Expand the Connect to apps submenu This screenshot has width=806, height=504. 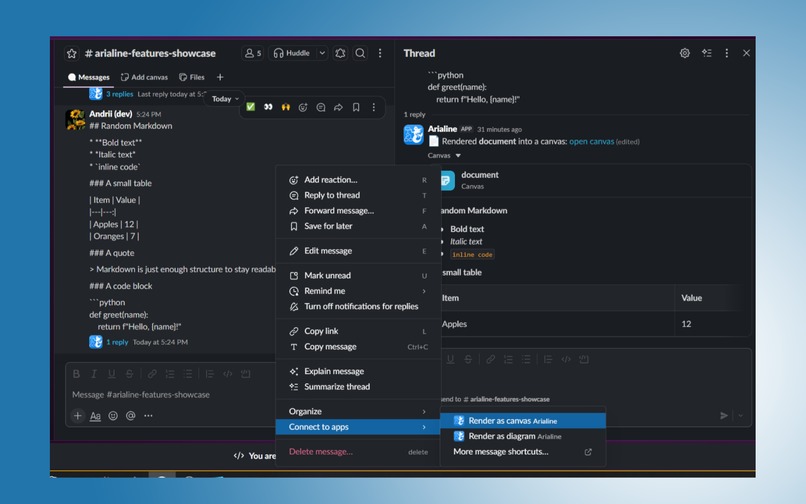[358, 426]
